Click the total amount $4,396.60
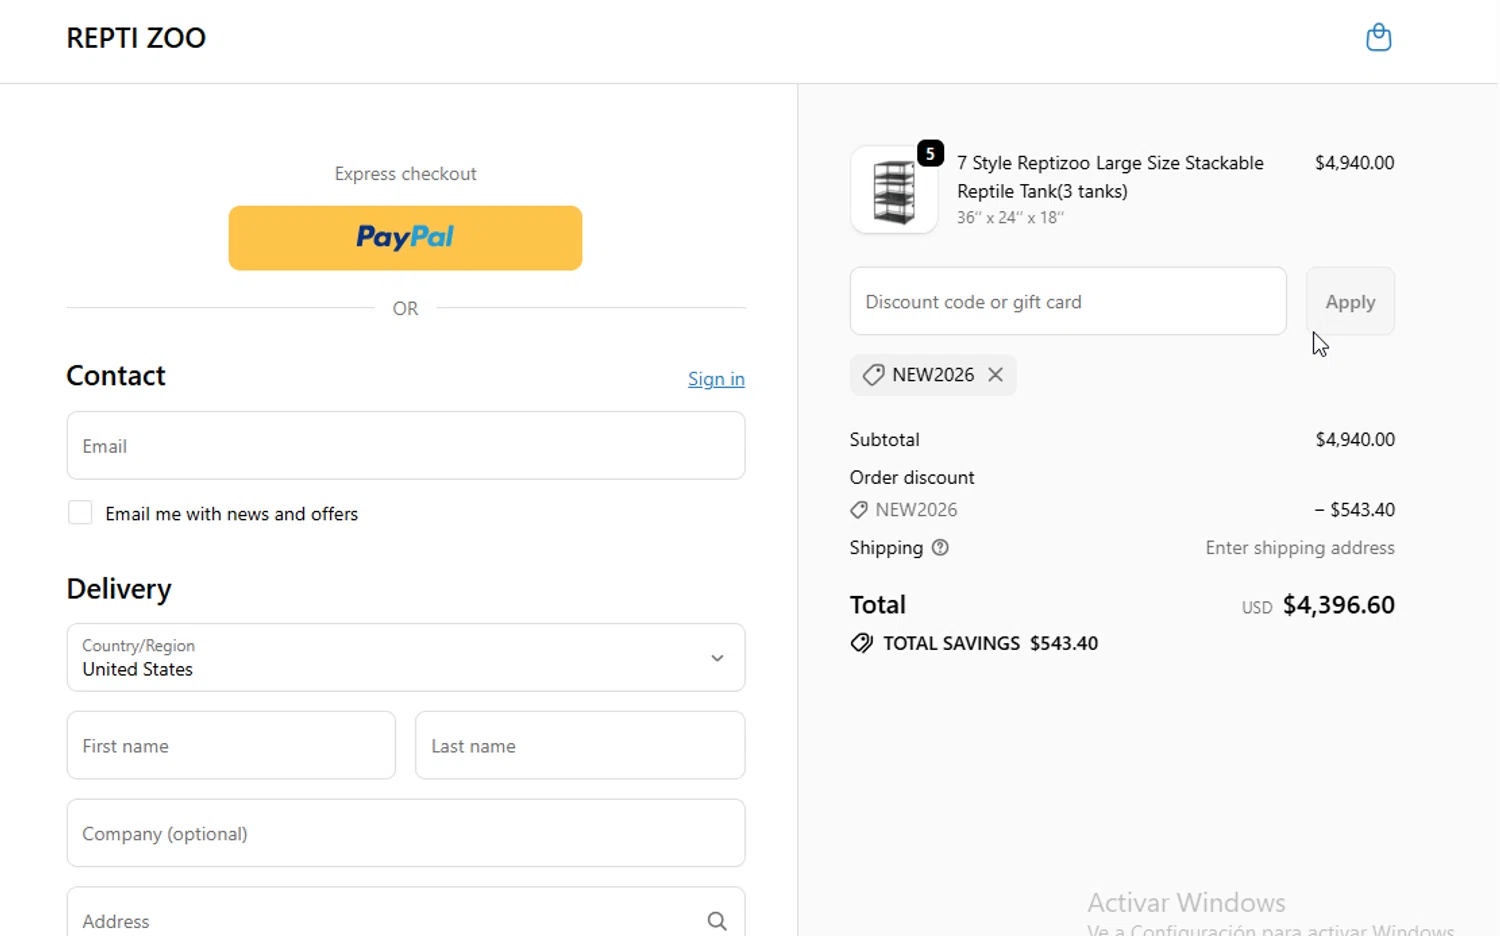 [x=1338, y=605]
